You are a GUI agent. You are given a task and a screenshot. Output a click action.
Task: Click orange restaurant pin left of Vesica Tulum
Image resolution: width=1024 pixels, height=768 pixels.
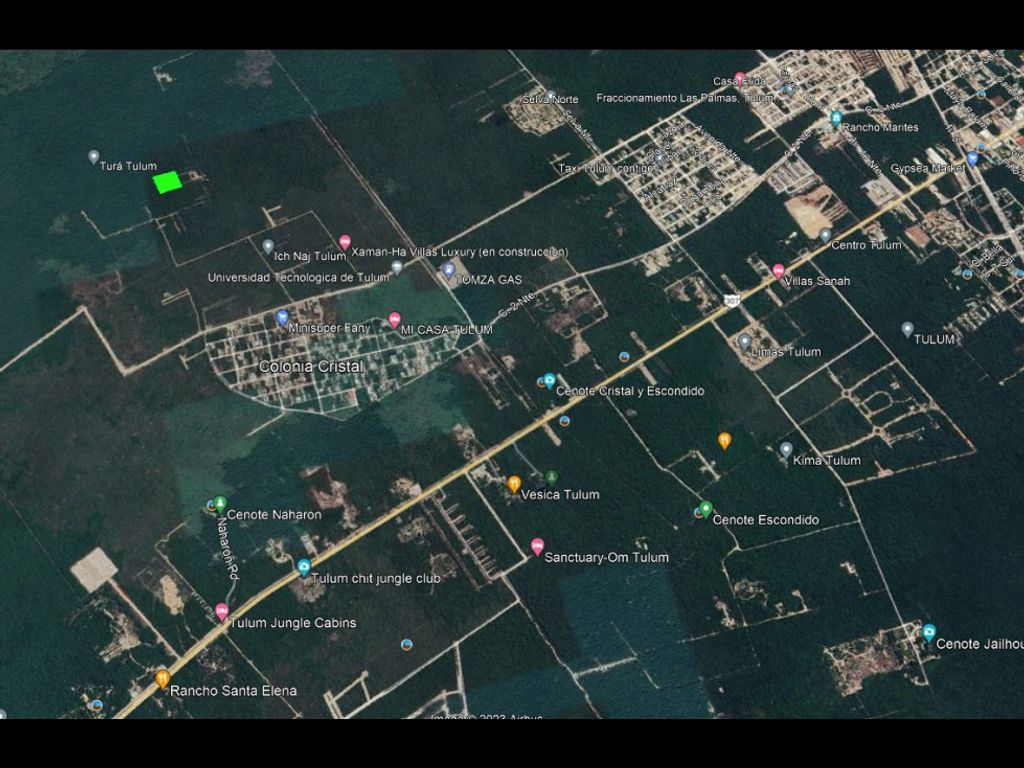point(514,484)
